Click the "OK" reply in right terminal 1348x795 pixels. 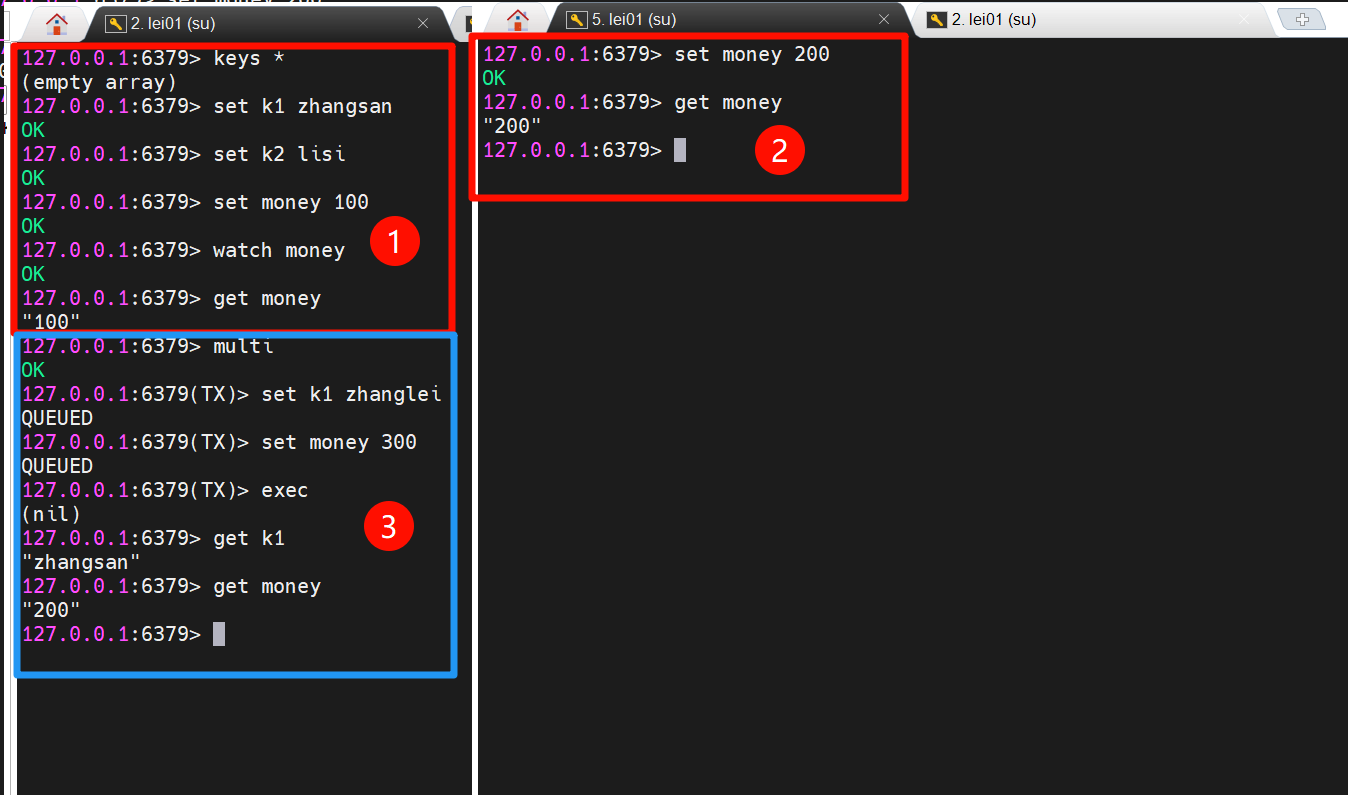(x=494, y=78)
